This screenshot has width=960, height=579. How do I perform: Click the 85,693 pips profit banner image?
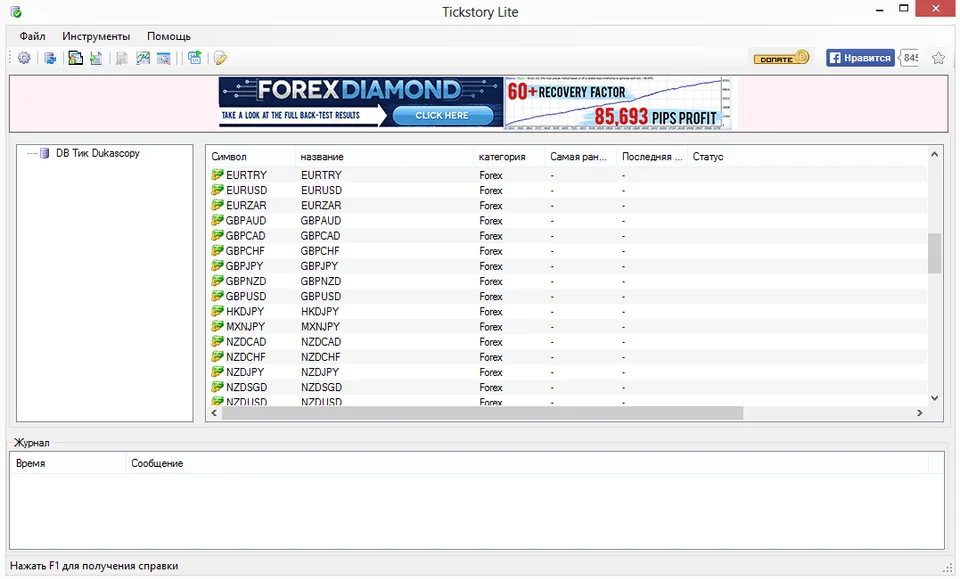(x=617, y=103)
